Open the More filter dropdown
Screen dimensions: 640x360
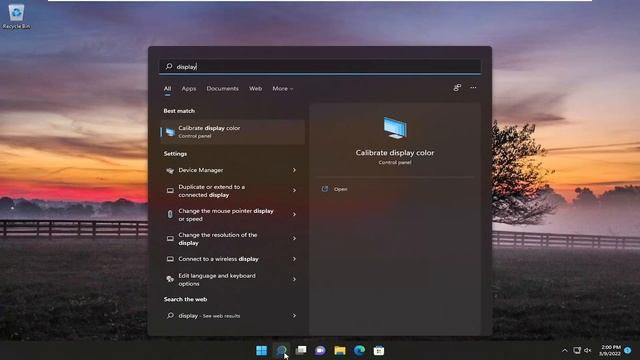point(282,89)
